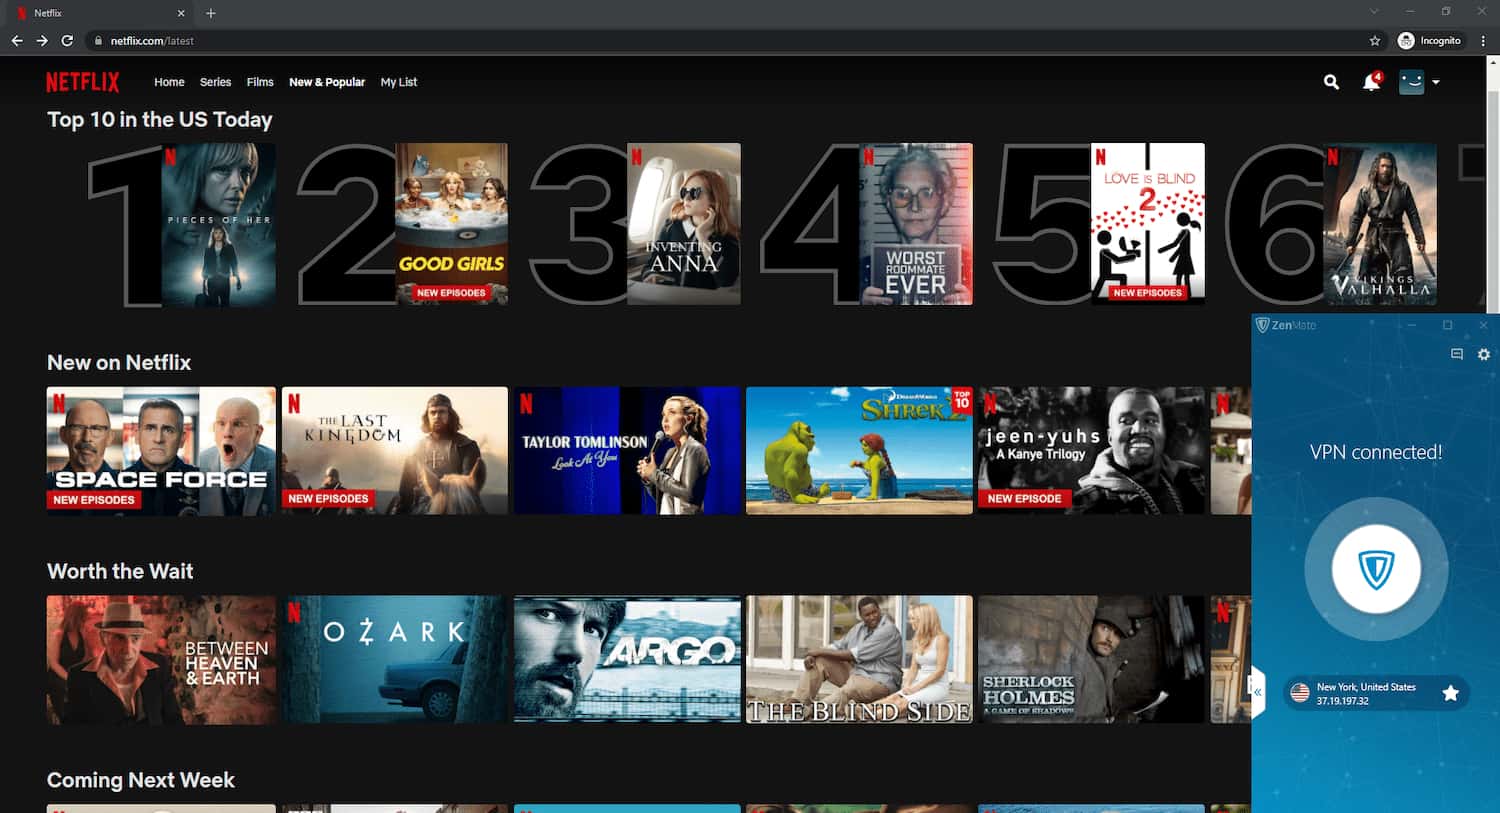The image size is (1500, 813).
Task: Open Good Girls poster
Action: coord(451,224)
